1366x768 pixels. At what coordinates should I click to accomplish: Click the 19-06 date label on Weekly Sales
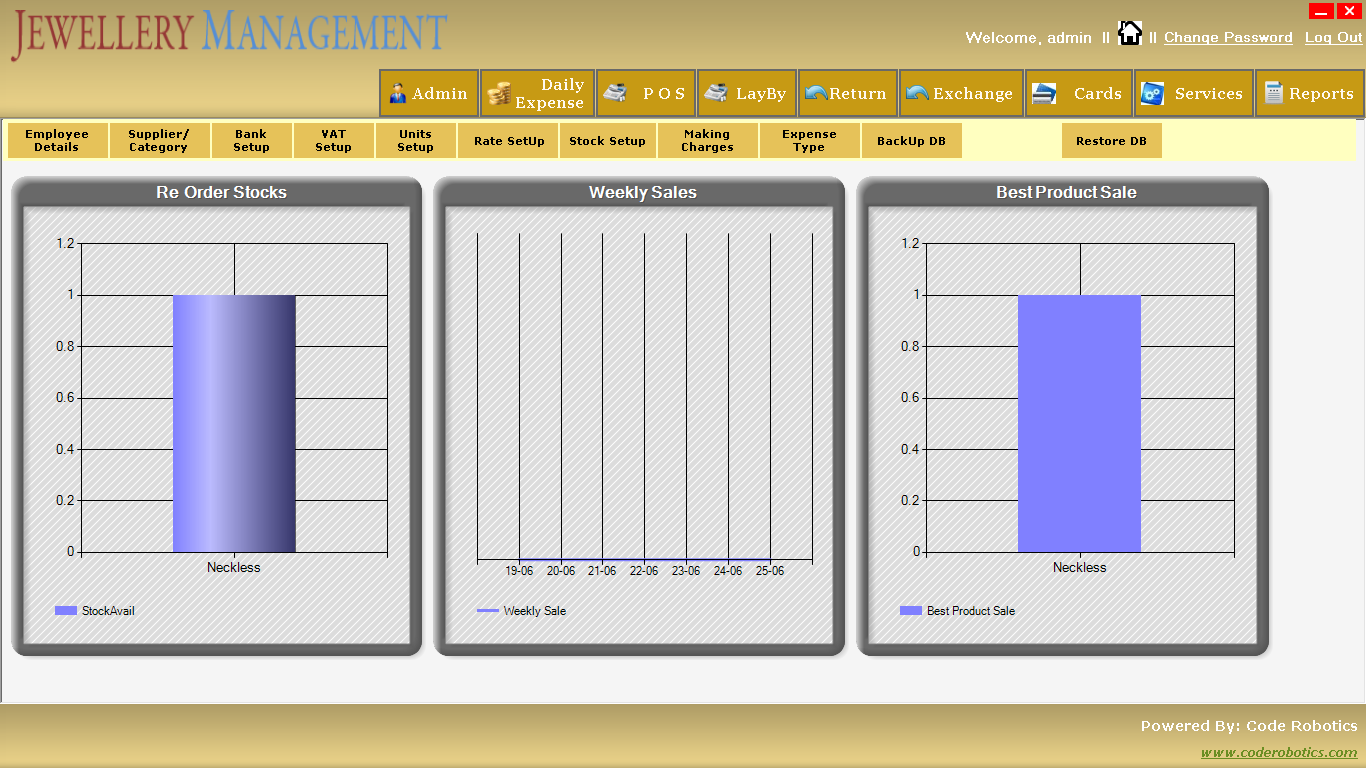519,571
